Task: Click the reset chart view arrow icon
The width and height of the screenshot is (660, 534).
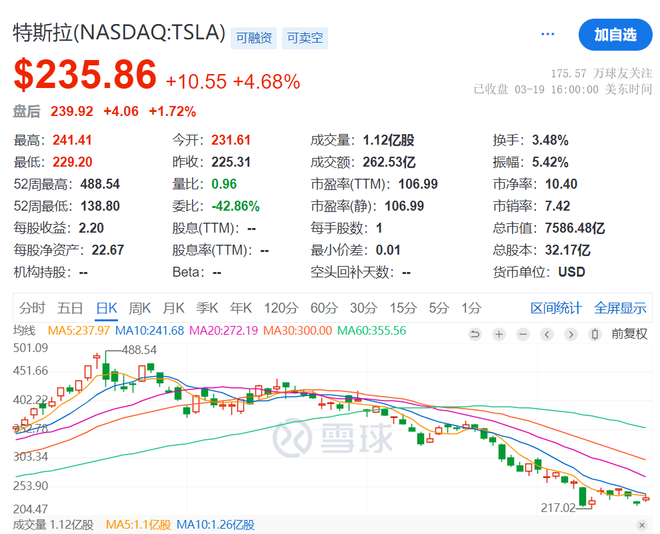Action: [x=475, y=334]
